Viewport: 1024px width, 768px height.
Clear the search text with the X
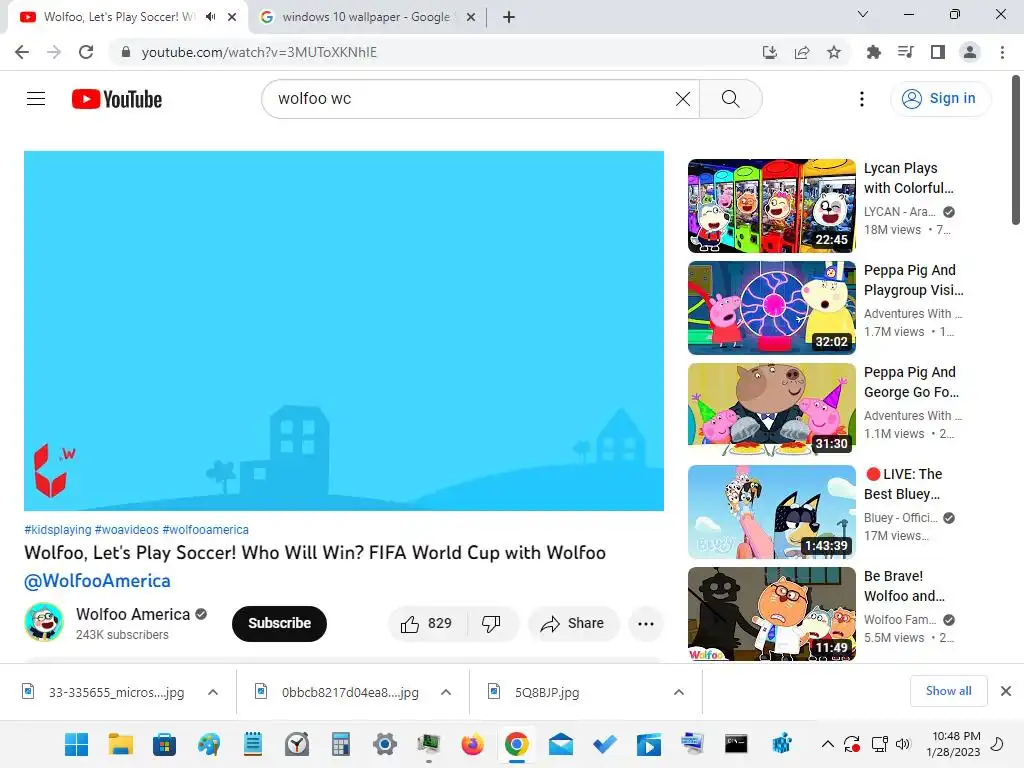[682, 99]
